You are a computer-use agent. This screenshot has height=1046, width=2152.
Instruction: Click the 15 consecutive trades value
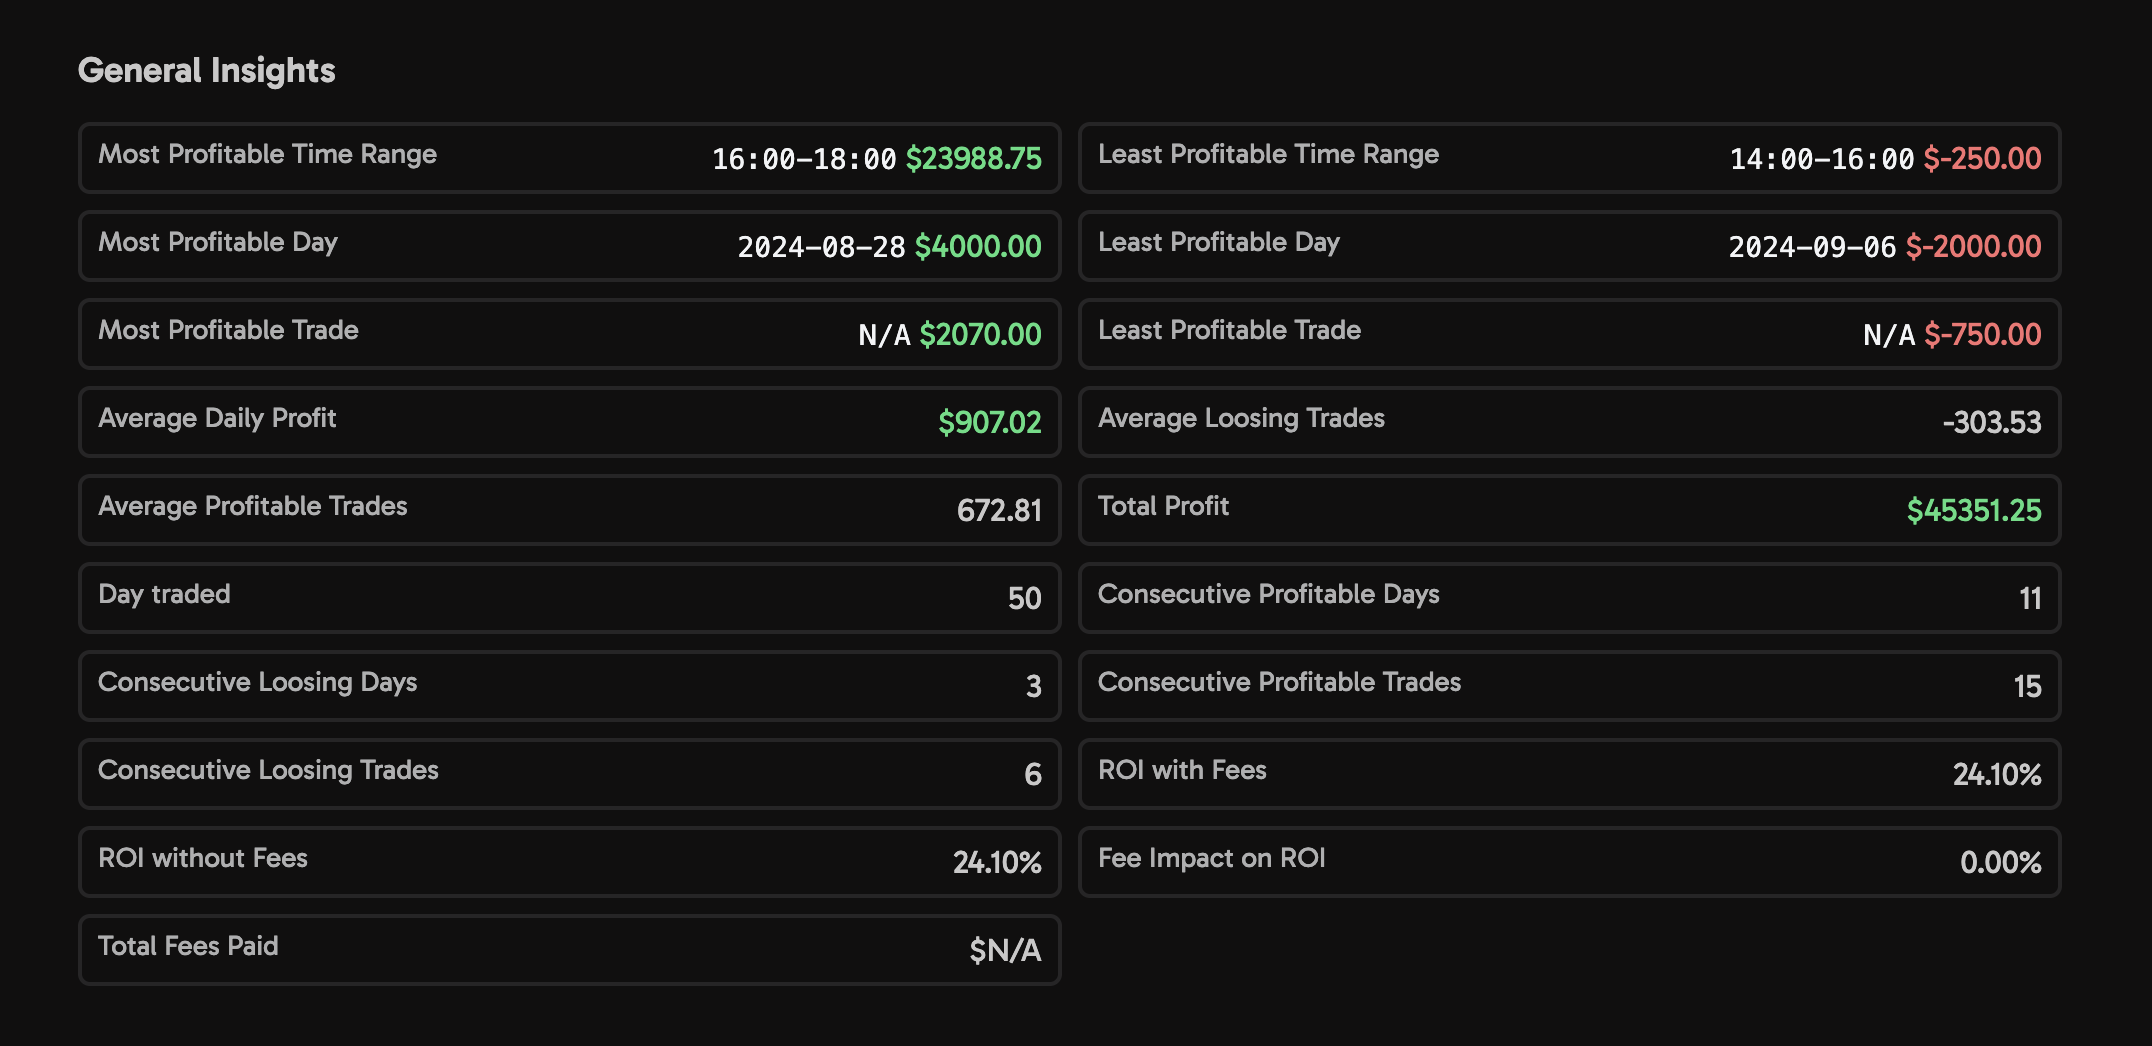pos(2028,687)
